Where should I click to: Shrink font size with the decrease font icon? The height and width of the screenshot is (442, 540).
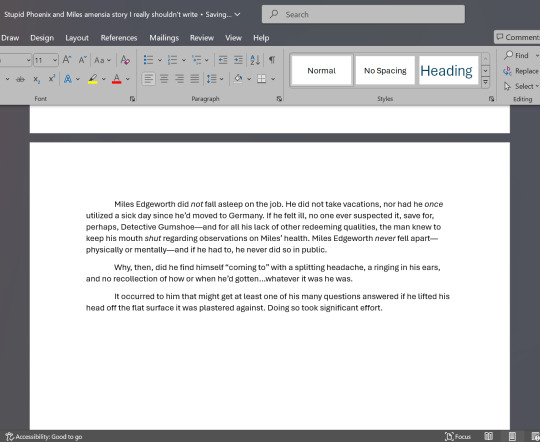click(82, 60)
